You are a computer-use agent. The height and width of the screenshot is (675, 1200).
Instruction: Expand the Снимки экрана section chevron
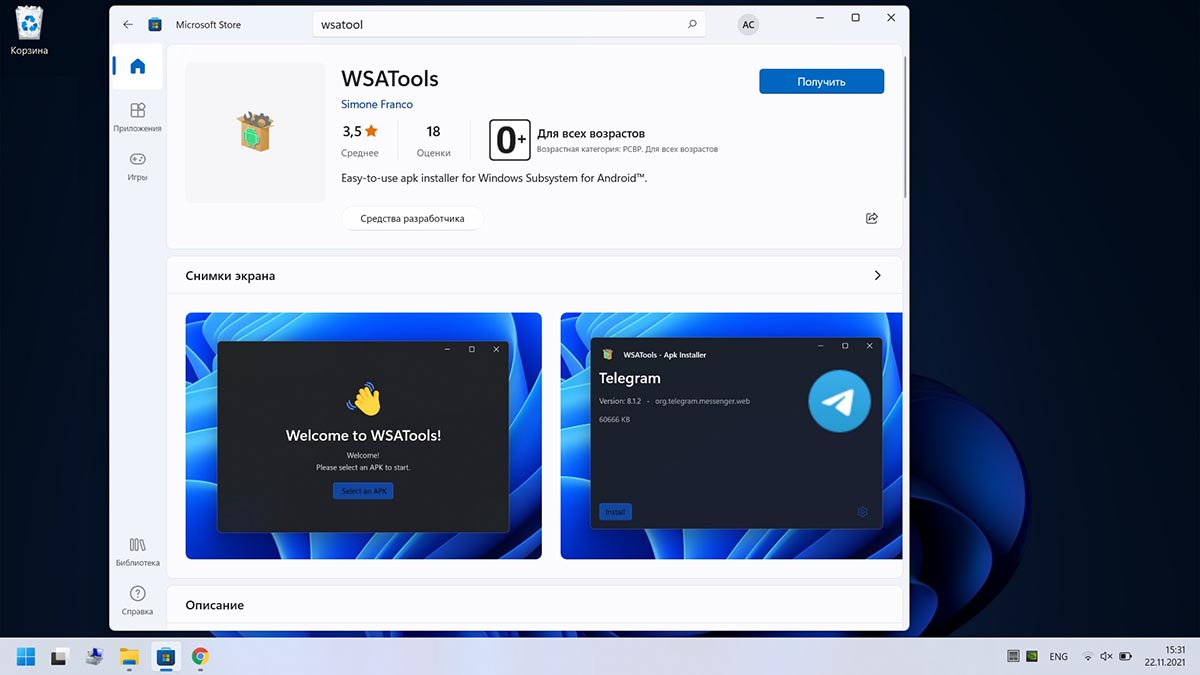pyautogui.click(x=877, y=275)
